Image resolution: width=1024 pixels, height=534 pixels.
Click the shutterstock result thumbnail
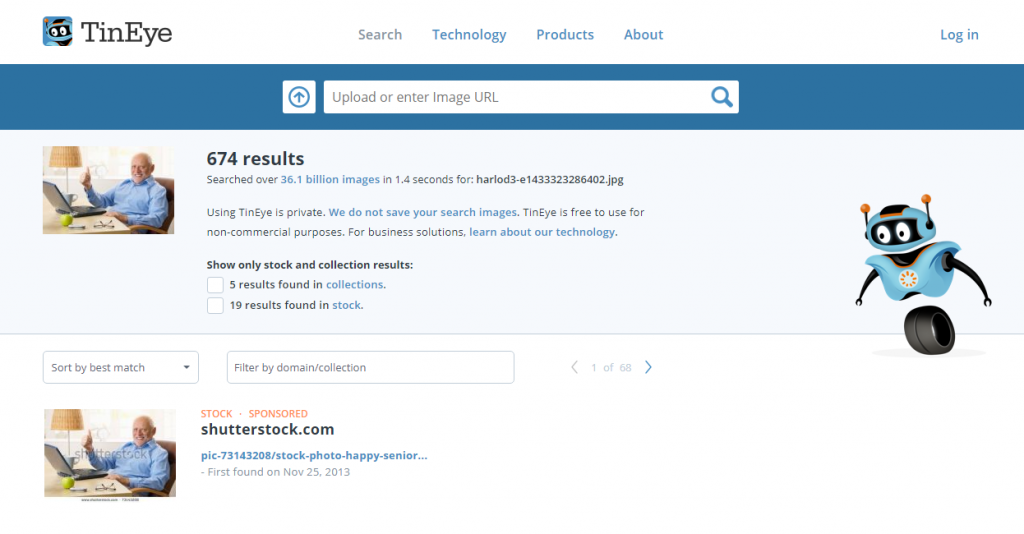click(x=110, y=454)
